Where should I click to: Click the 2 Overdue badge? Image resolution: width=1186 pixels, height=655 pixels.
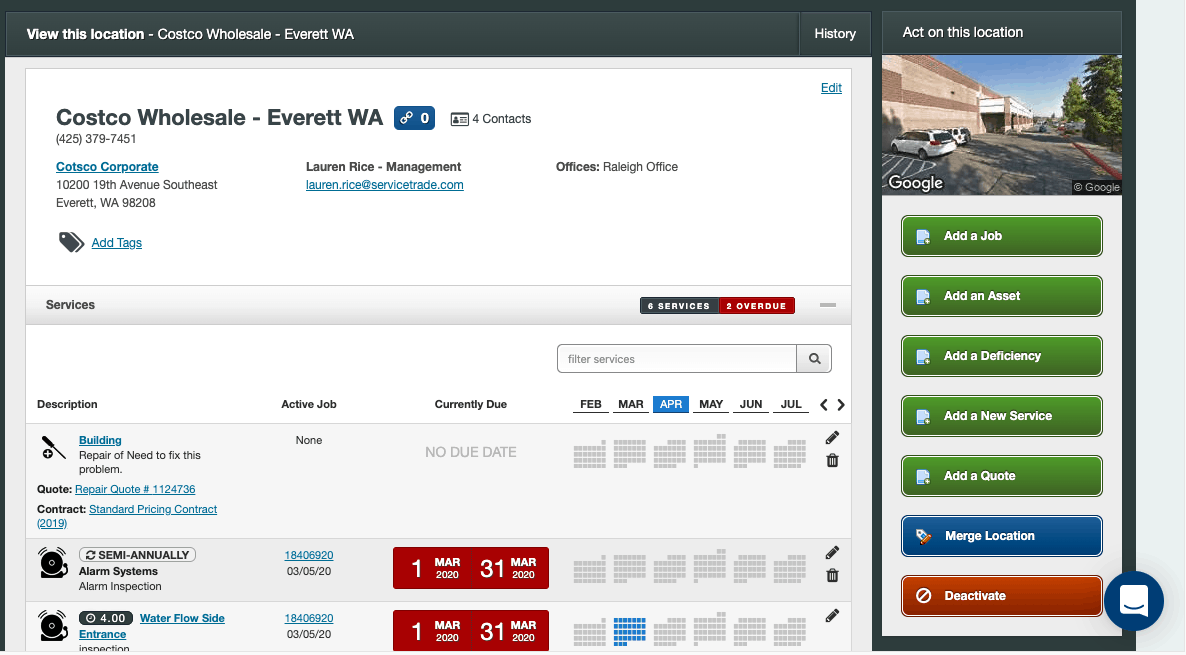(756, 306)
